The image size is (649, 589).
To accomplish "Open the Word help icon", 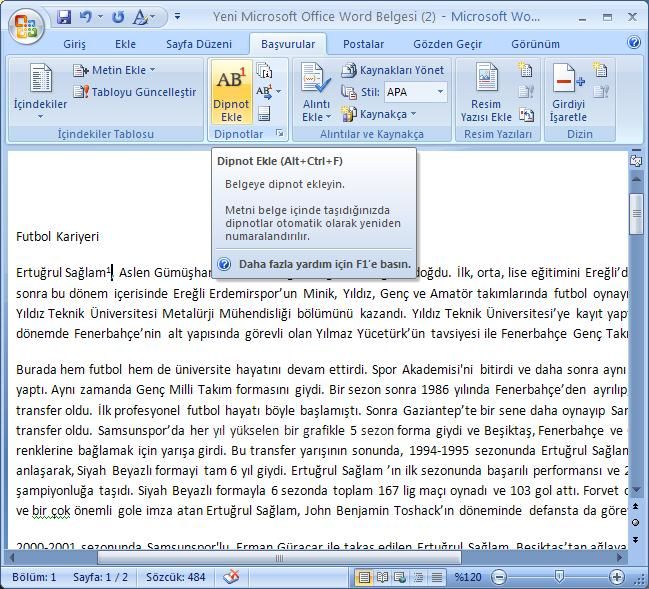I will coord(634,42).
